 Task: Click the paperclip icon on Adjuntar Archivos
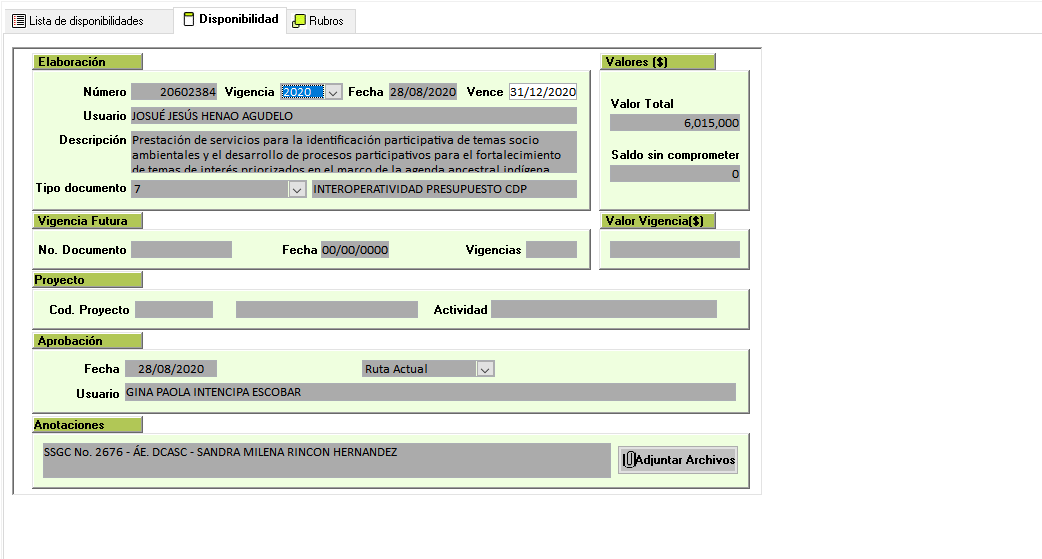[x=629, y=460]
